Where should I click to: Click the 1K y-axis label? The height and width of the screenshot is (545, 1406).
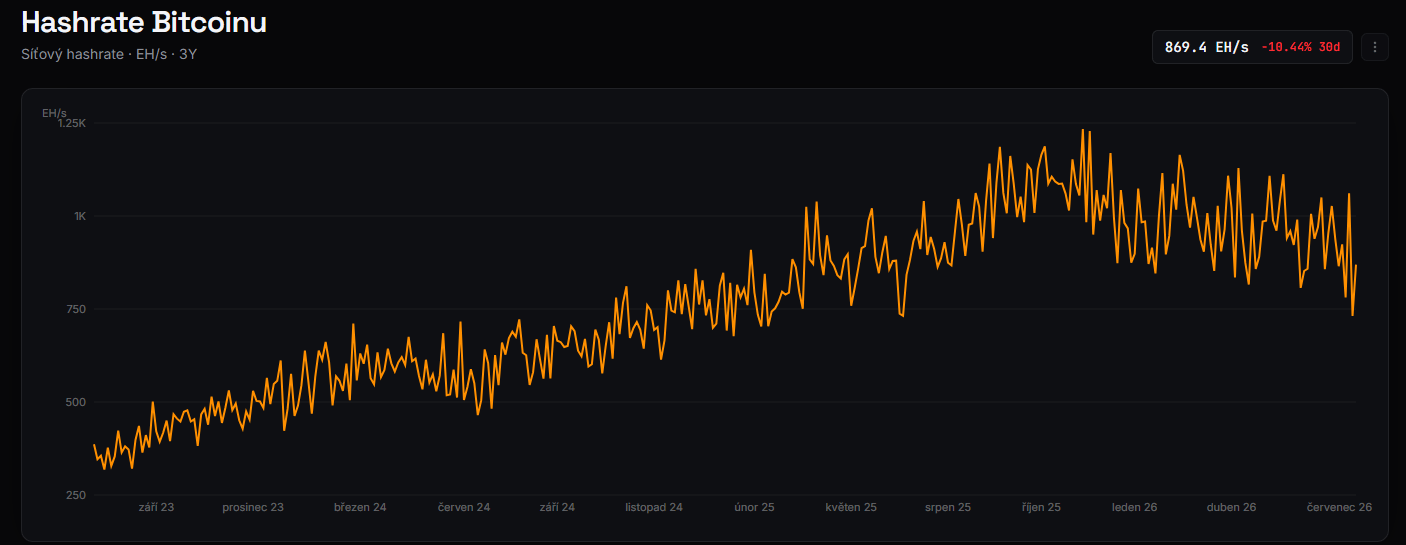(x=80, y=216)
